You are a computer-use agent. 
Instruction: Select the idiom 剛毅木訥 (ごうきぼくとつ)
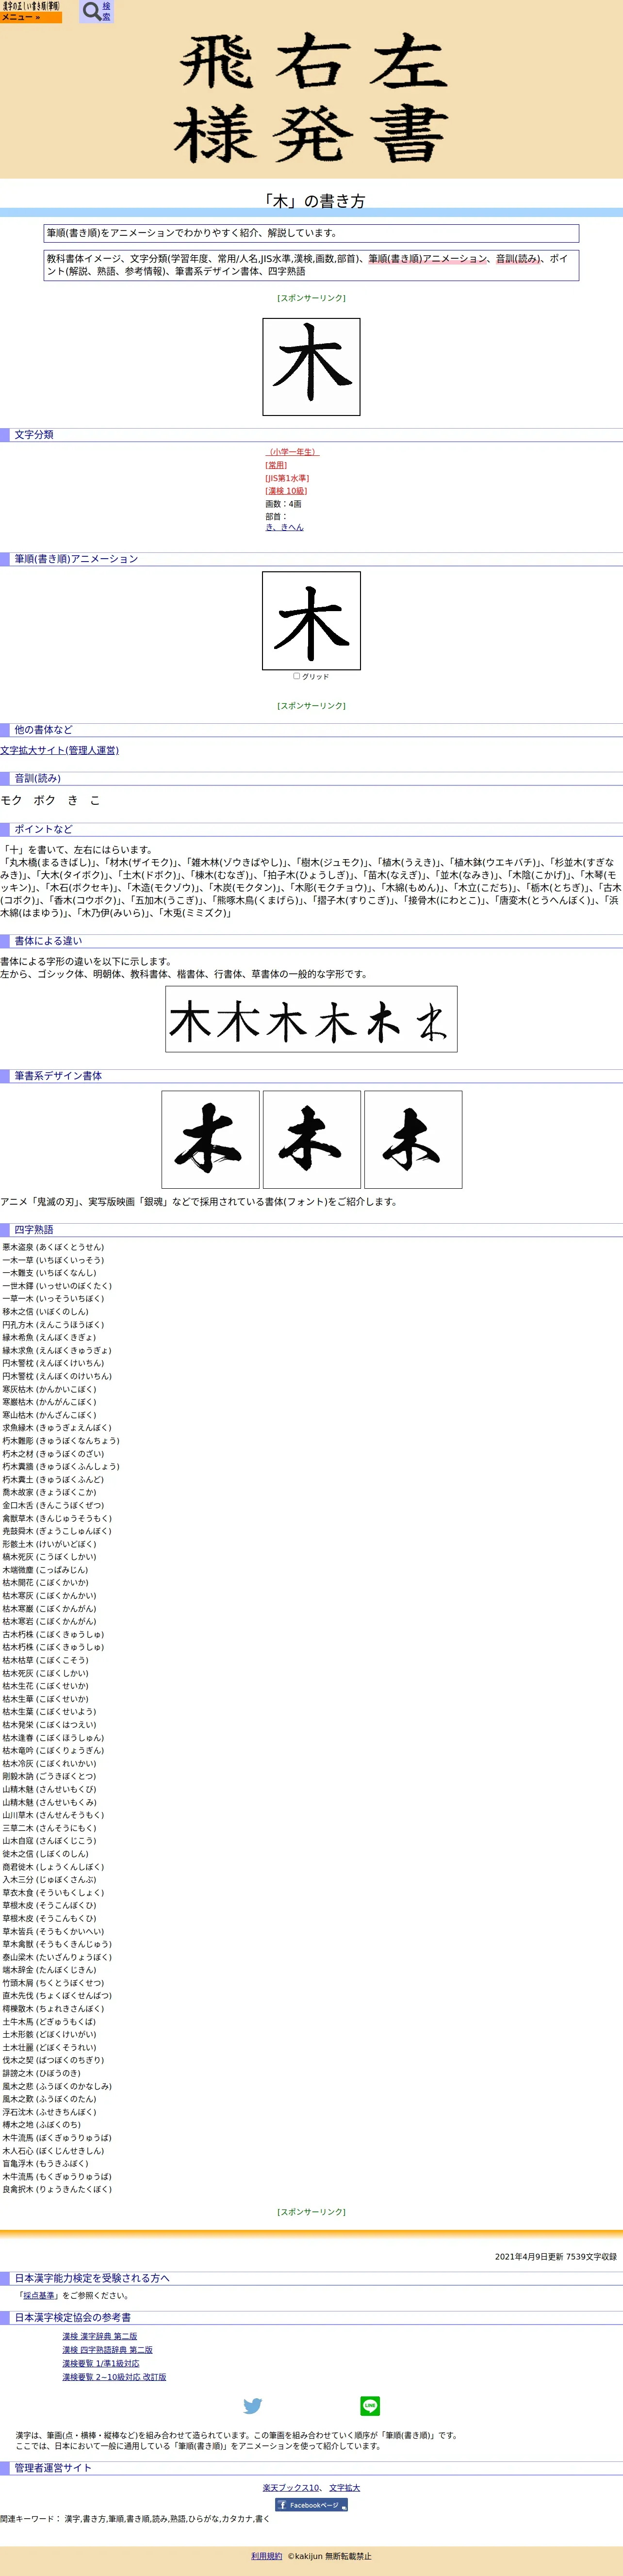tap(49, 1776)
